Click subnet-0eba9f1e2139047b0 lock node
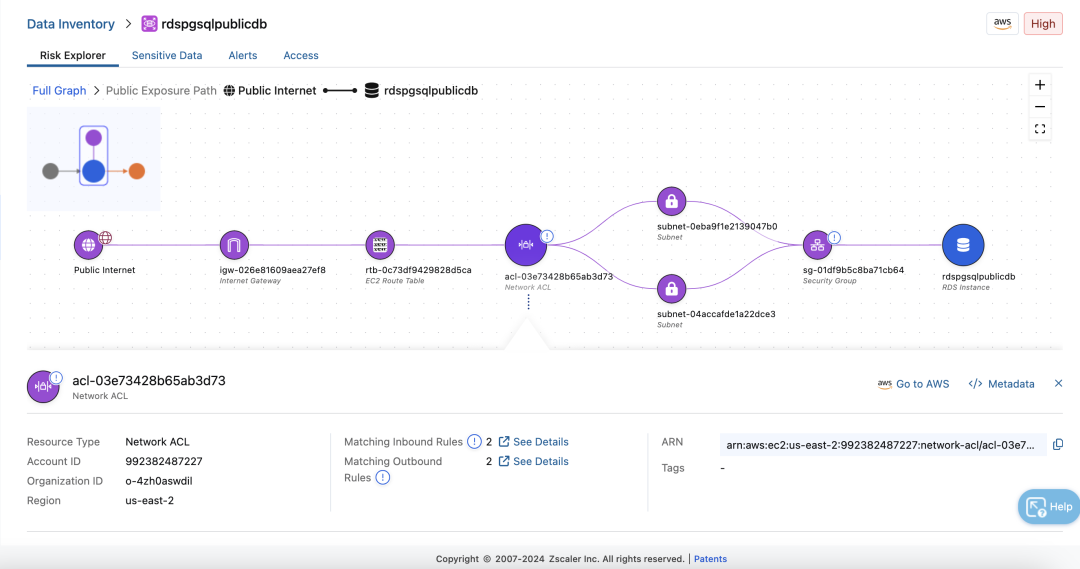Screen dimensions: 1080x569 pyautogui.click(x=671, y=200)
